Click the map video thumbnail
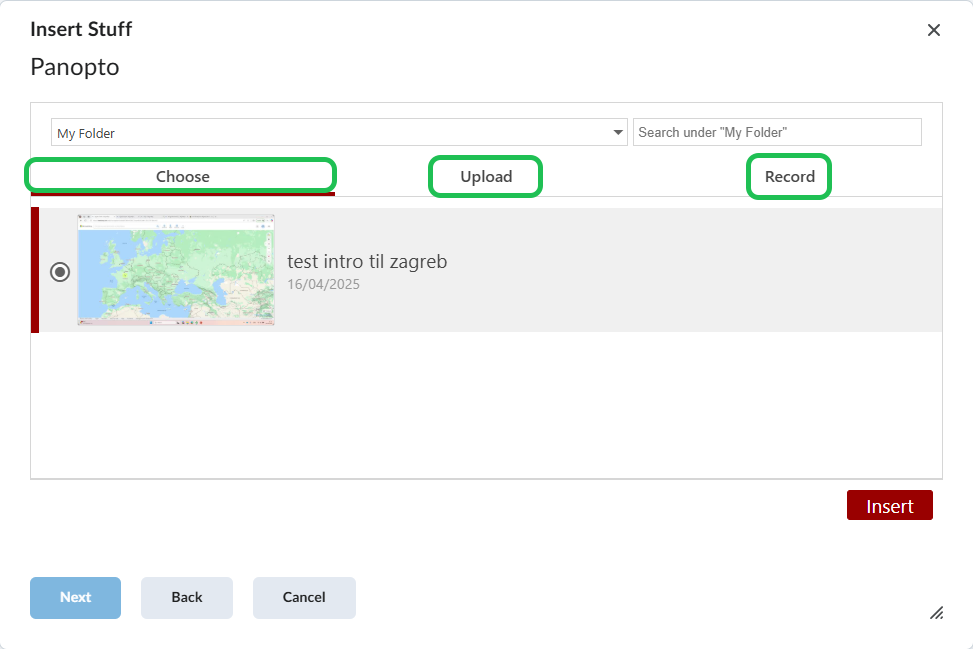Screen dimensions: 973x649 (176, 270)
